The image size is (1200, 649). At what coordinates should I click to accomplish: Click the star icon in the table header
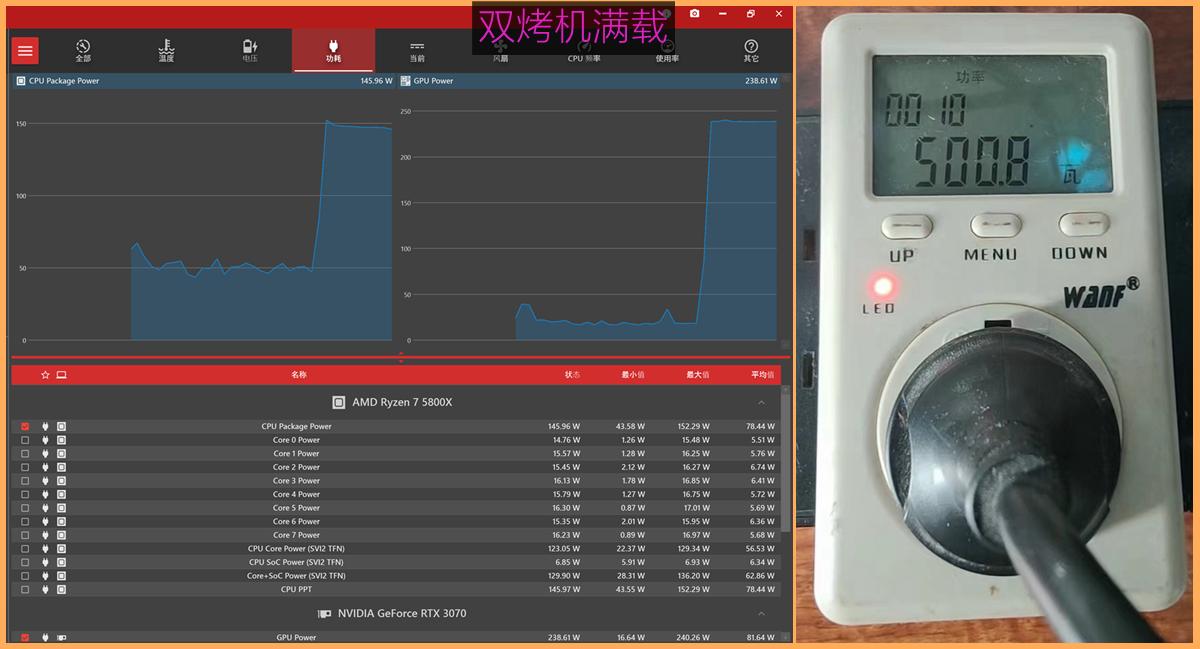tap(44, 374)
